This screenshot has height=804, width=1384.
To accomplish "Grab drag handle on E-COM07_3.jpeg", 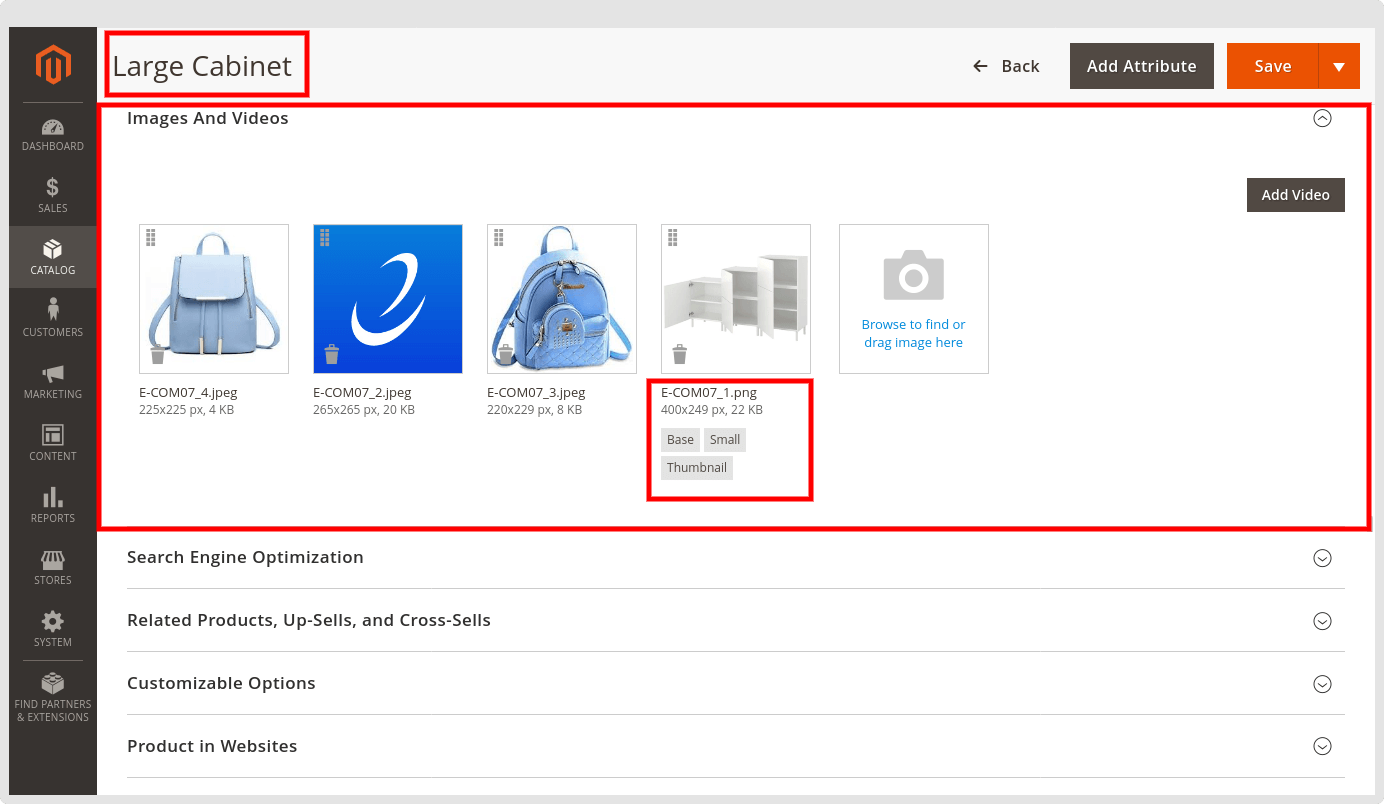I will pos(499,237).
